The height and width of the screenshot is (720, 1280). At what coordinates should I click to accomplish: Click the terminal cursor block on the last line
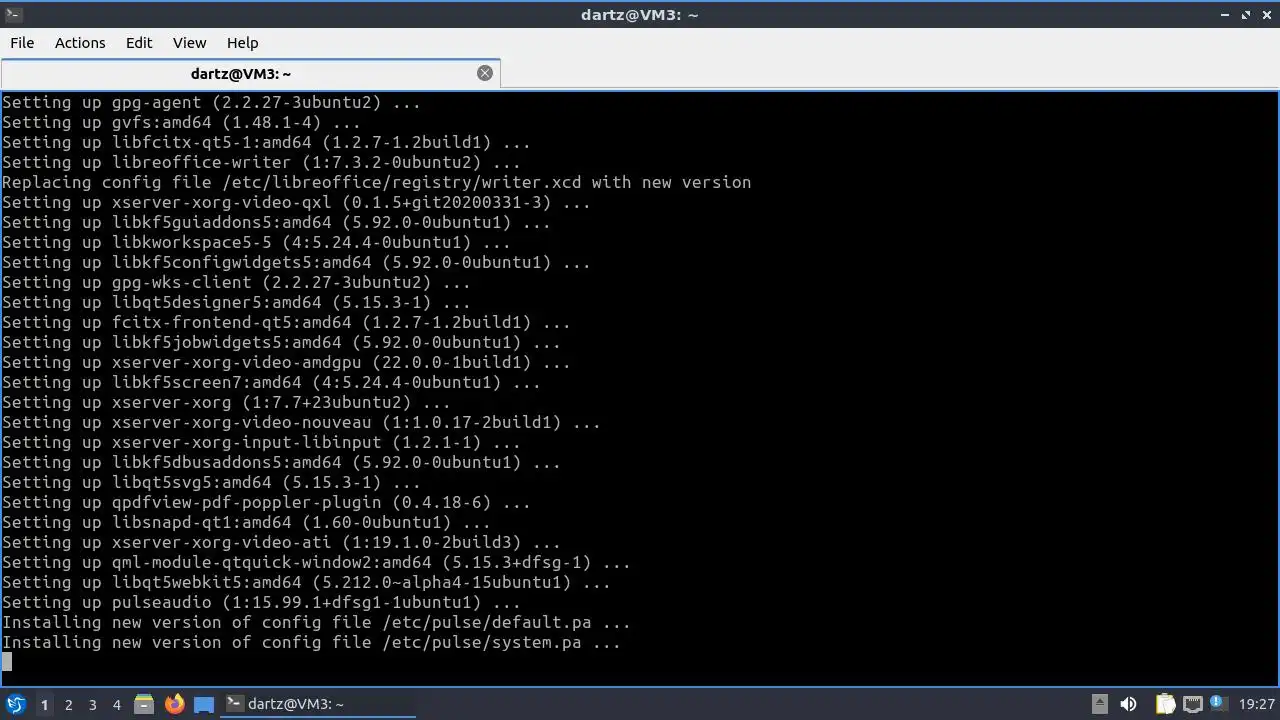pos(7,661)
